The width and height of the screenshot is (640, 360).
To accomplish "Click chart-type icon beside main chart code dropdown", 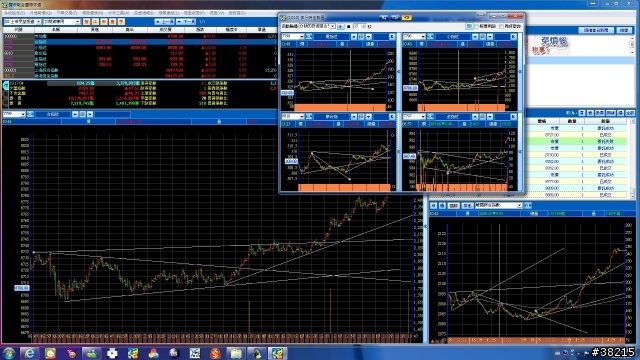I will [x=30, y=114].
